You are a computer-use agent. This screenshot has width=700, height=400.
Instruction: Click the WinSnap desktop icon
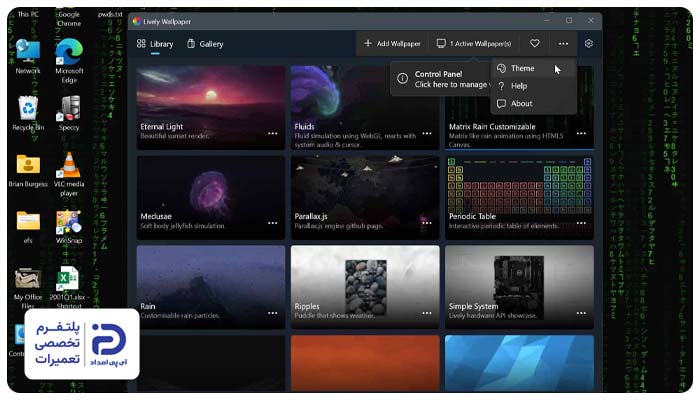[69, 226]
